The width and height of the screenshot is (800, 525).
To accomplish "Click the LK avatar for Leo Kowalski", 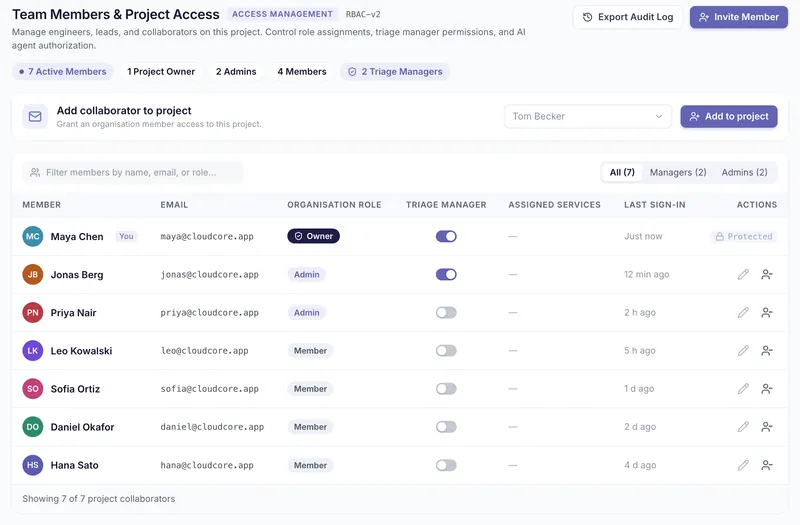I will 33,351.
